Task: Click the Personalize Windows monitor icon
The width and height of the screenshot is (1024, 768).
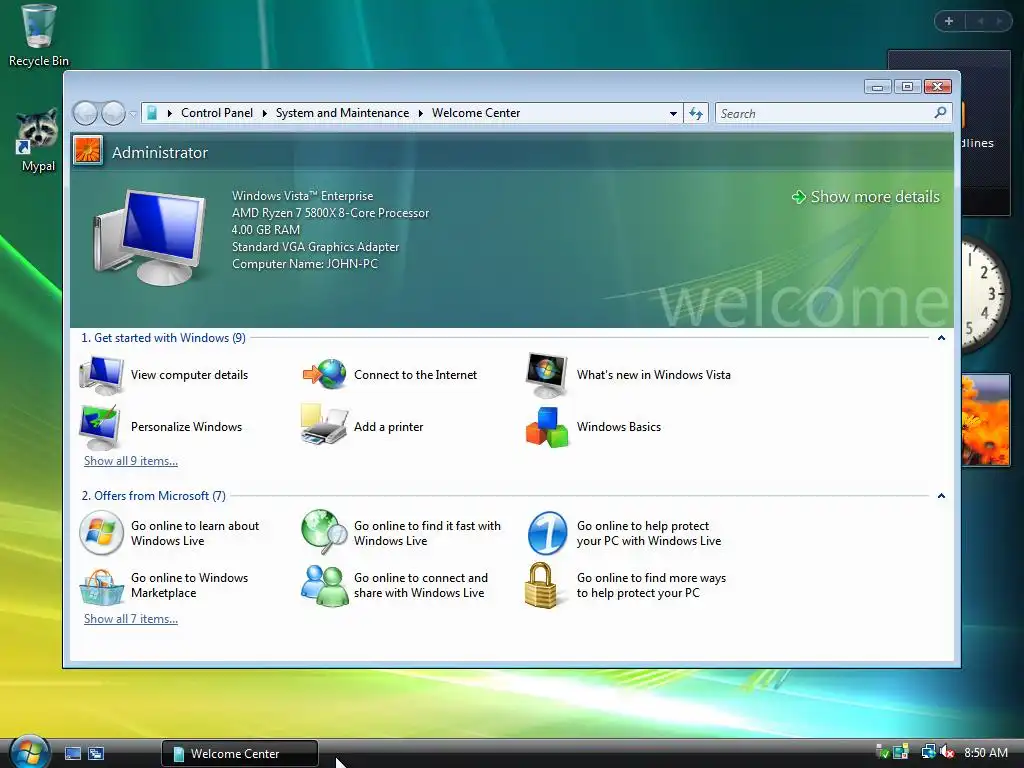Action: pos(100,427)
